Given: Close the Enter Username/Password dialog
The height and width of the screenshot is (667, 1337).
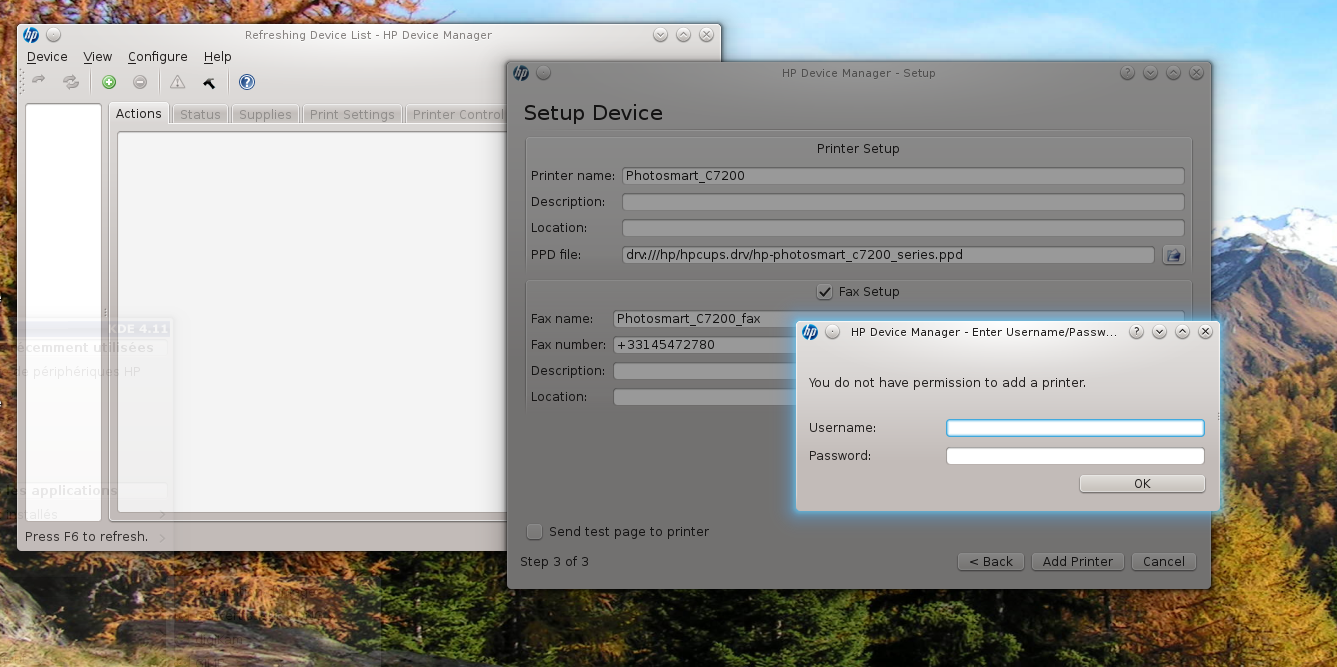Looking at the screenshot, I should 1205,332.
